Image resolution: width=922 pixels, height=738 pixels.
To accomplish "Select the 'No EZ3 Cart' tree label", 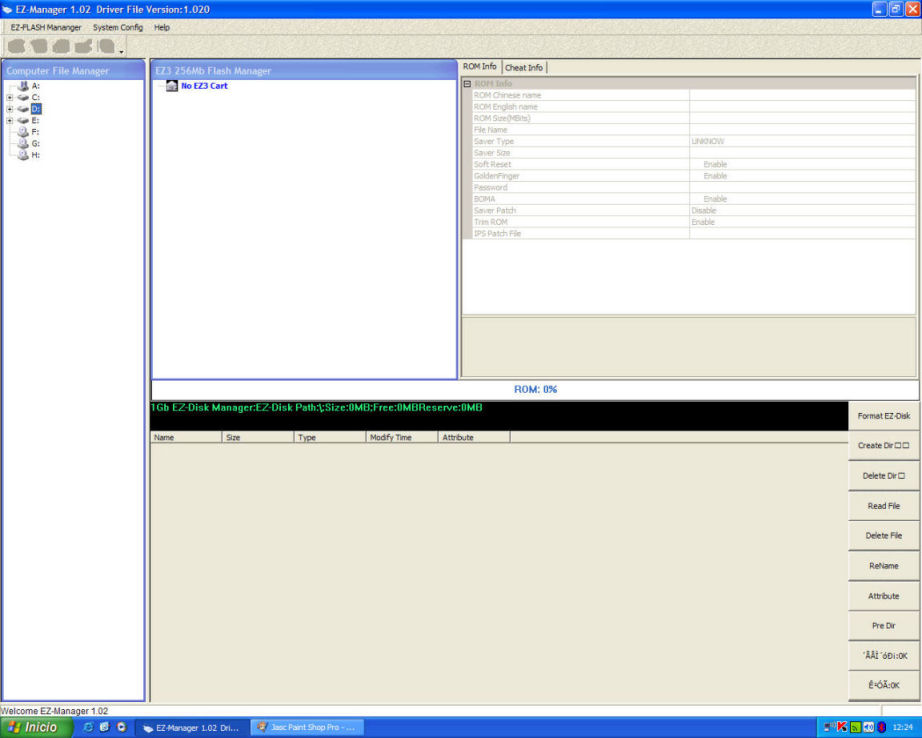I will point(204,86).
